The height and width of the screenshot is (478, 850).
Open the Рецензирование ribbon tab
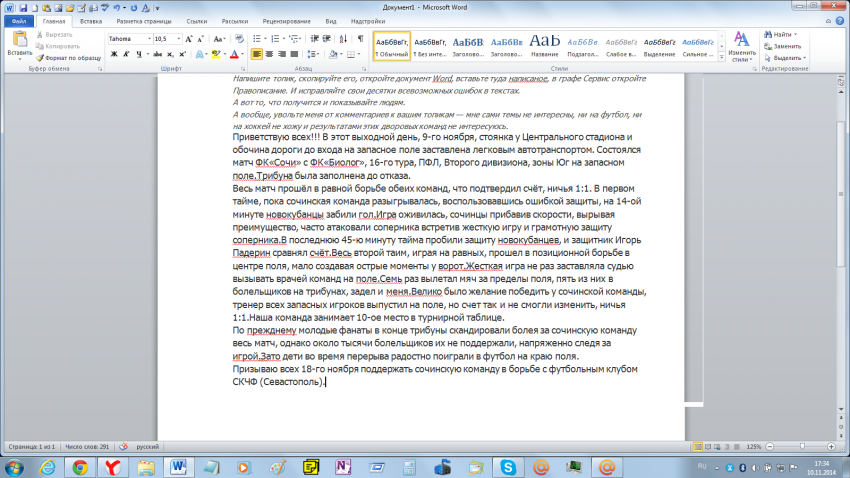pos(257,20)
